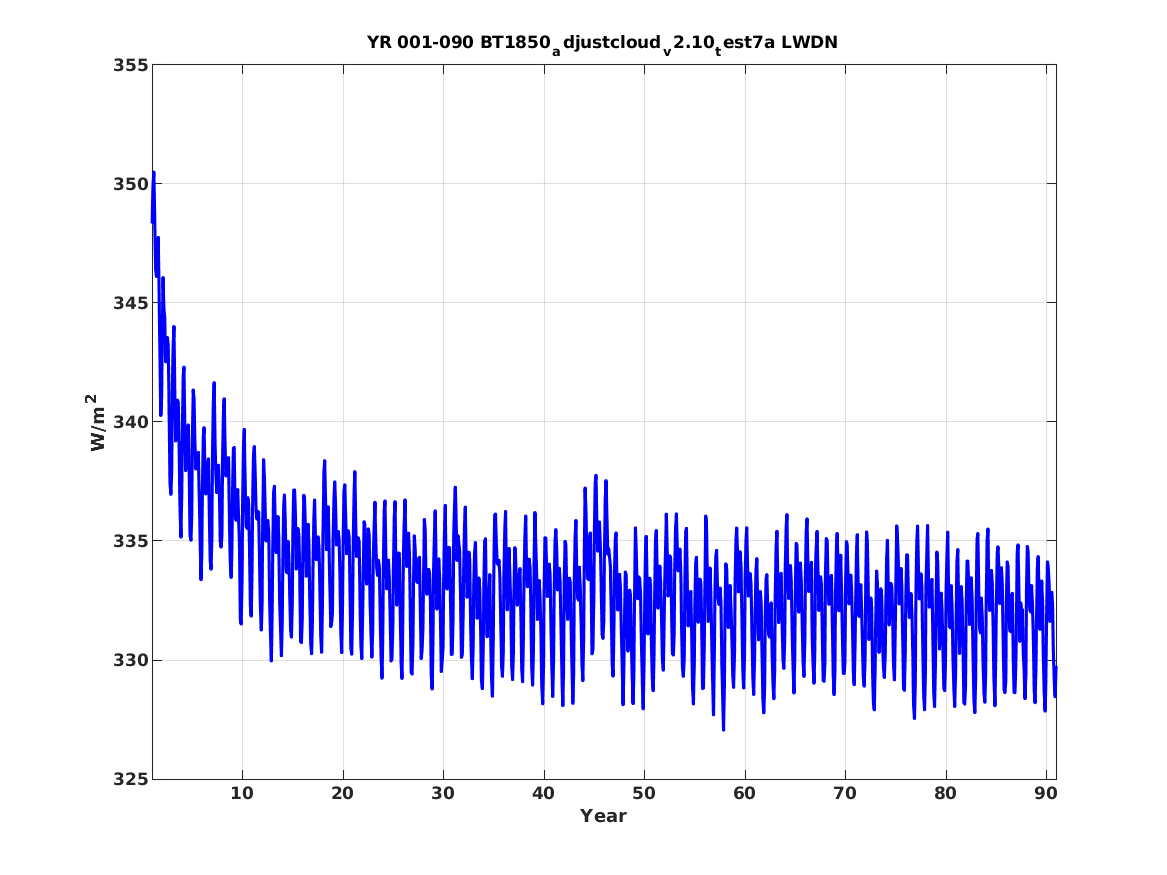Click y-axis tick label 350
Image resolution: width=1167 pixels, height=875 pixels.
(x=130, y=184)
